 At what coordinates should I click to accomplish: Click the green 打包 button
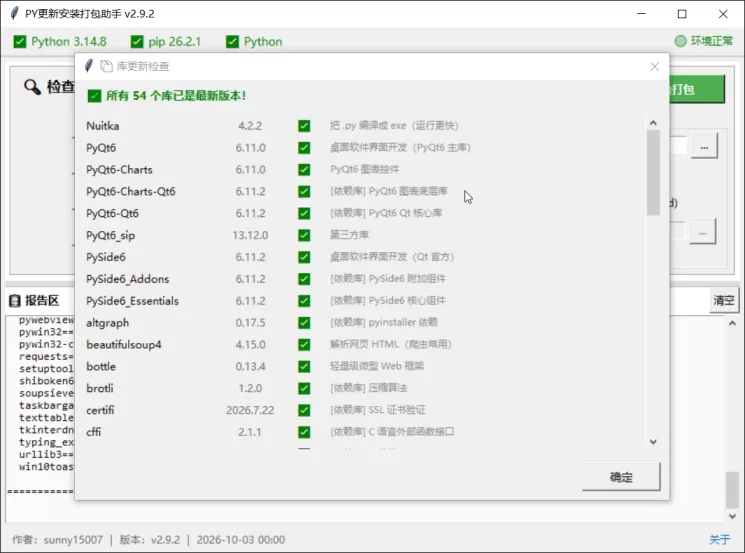pos(697,89)
